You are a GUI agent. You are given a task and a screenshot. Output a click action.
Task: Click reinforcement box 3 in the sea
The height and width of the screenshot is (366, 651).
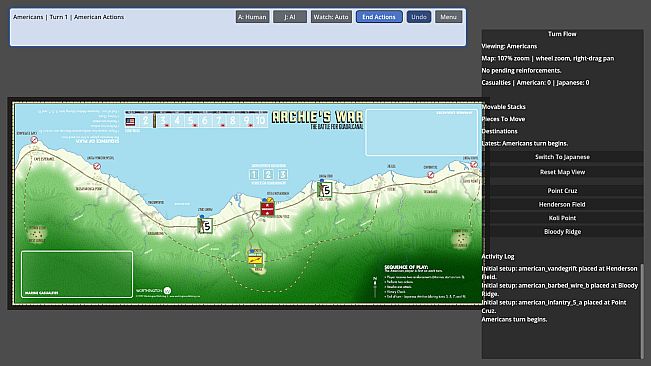click(283, 175)
